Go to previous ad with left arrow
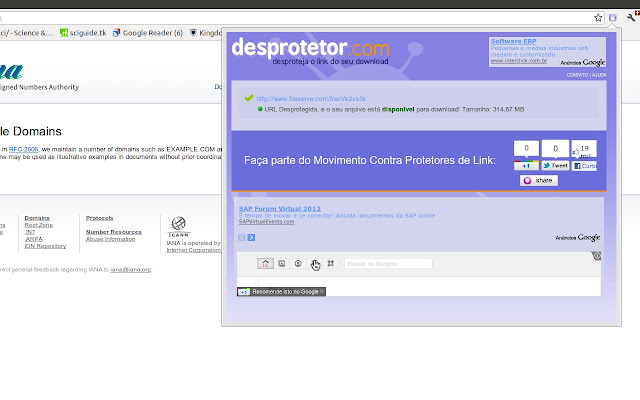The image size is (640, 400). (242, 238)
